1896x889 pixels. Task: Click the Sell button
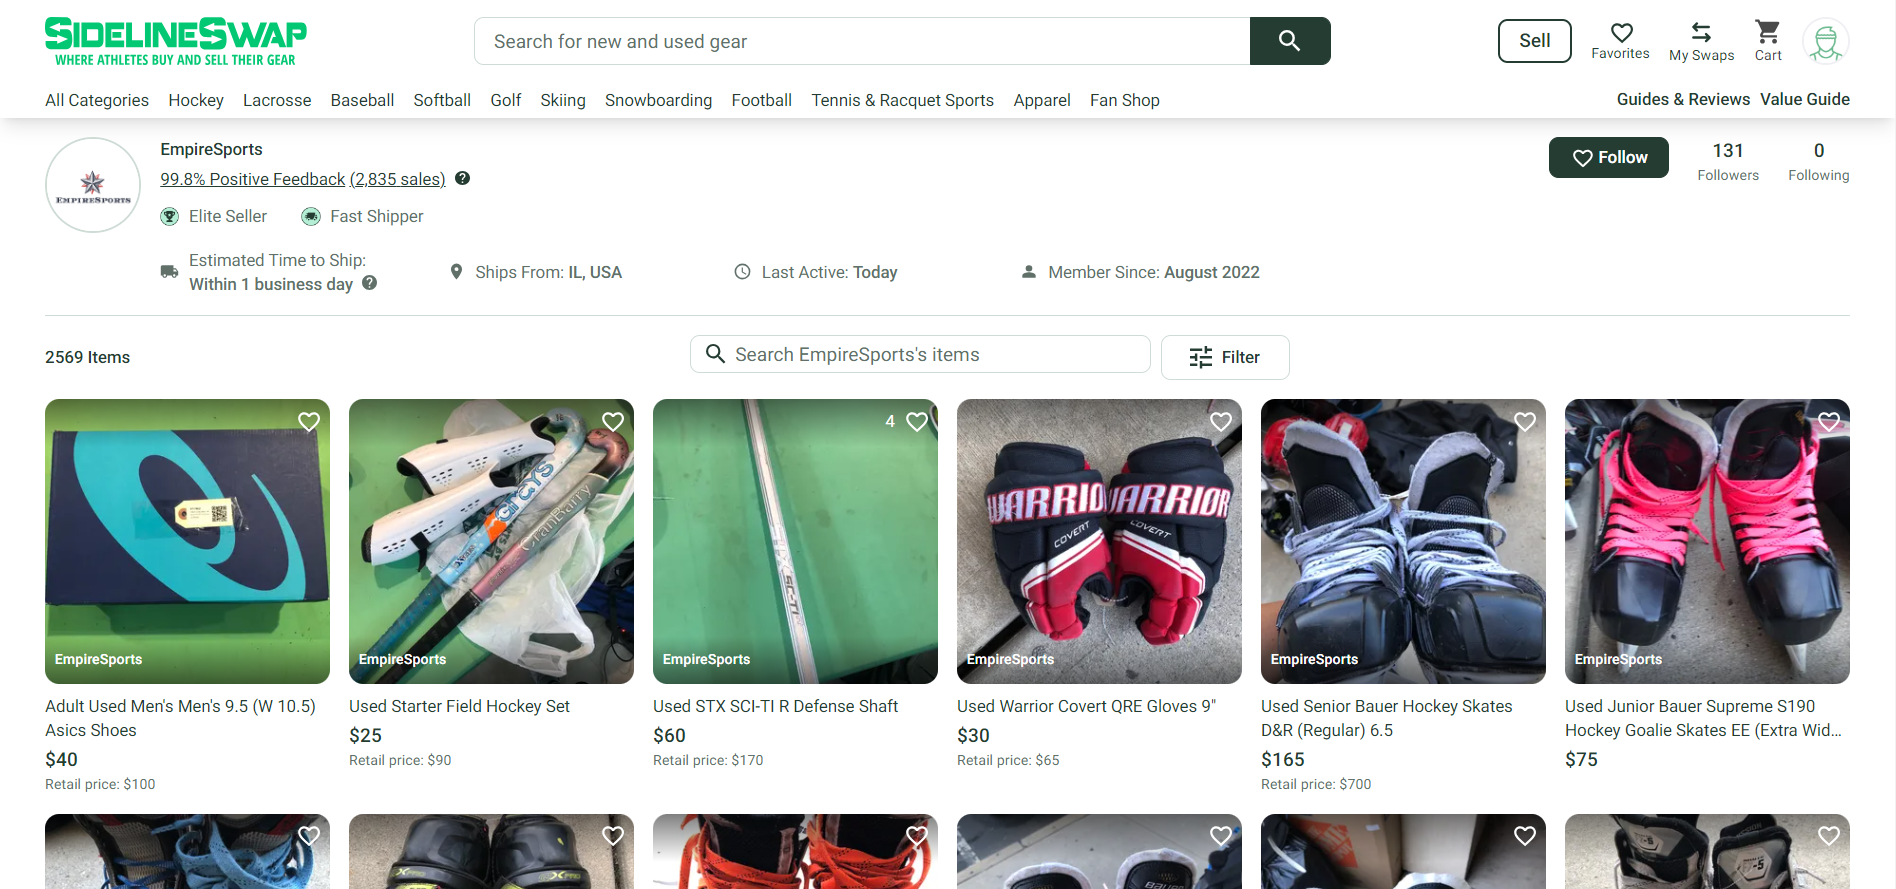[1535, 41]
